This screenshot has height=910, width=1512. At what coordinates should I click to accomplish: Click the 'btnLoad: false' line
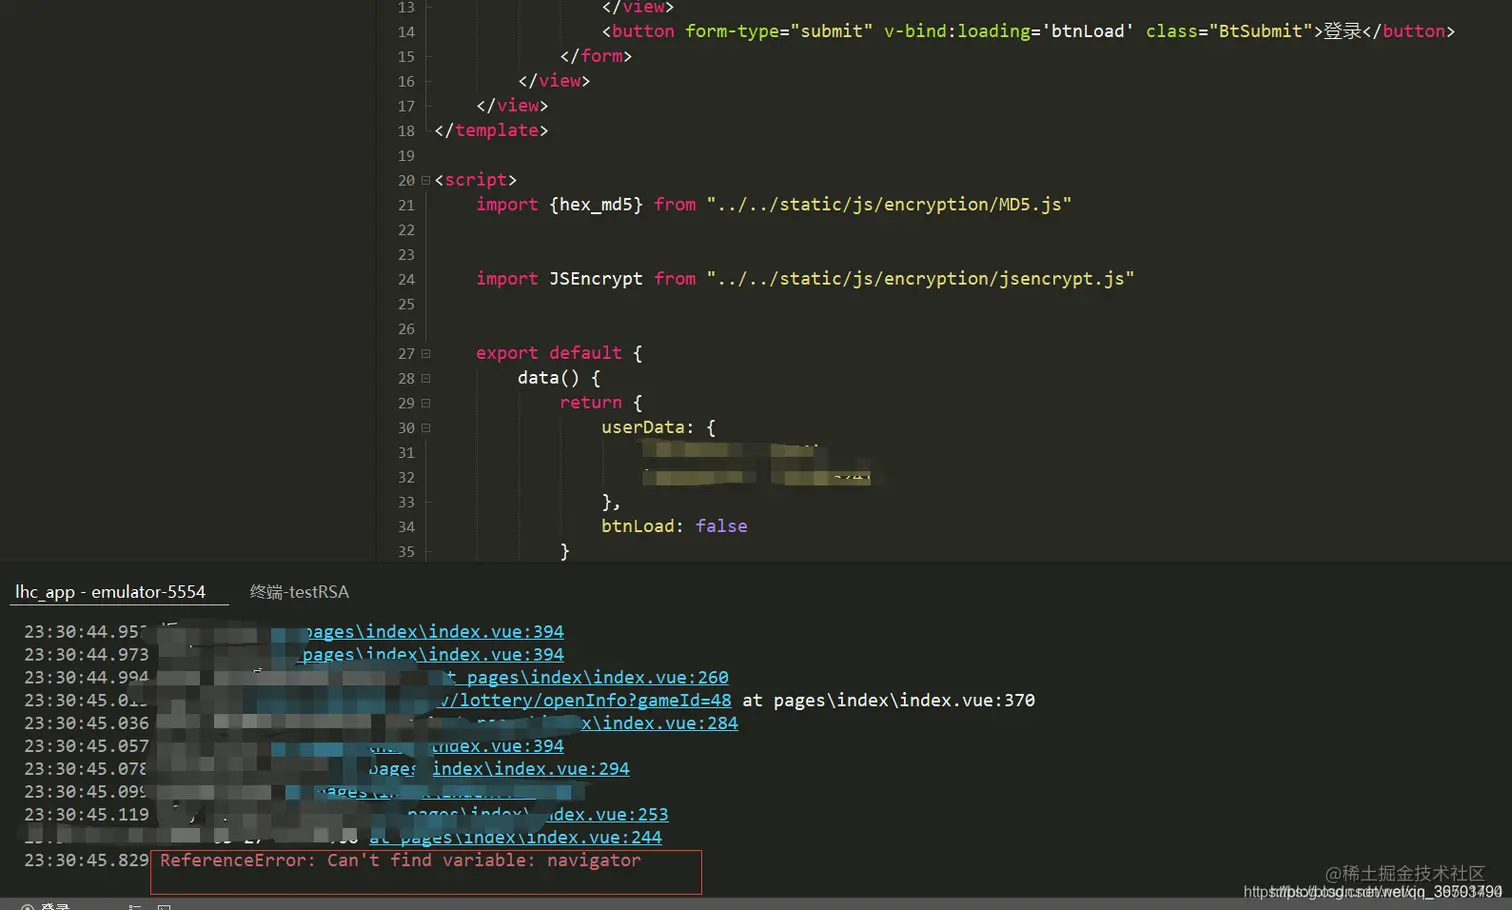click(674, 526)
